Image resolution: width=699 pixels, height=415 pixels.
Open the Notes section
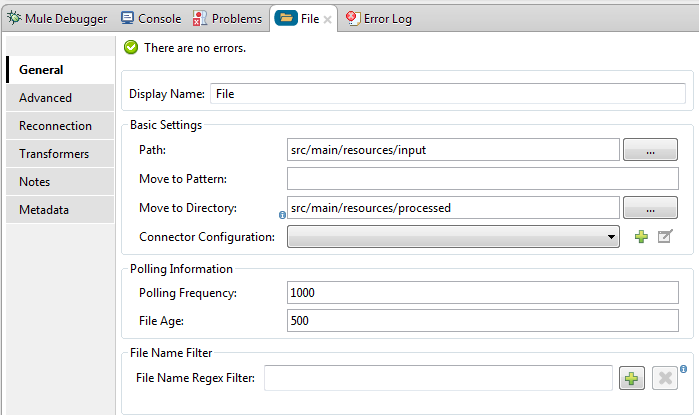tap(60, 182)
